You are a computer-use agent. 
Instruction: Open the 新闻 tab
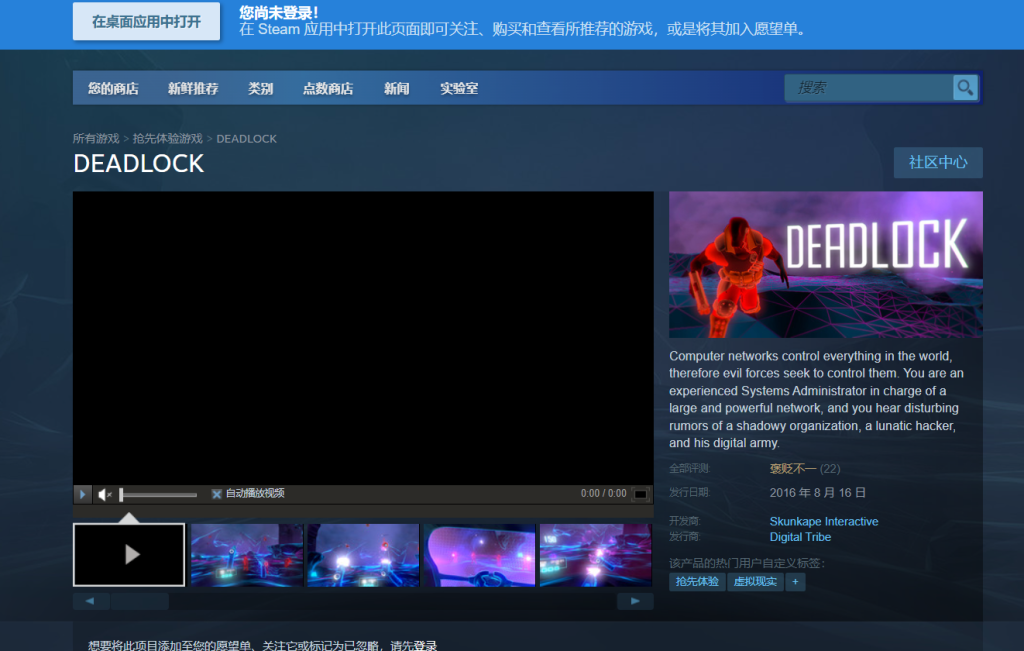click(396, 88)
